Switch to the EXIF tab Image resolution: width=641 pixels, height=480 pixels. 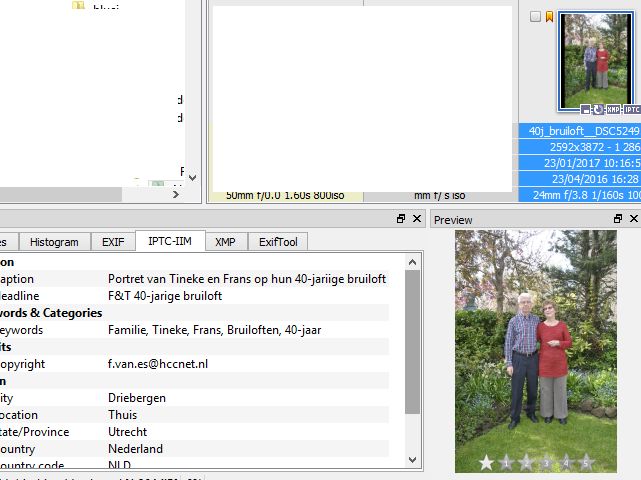[113, 242]
